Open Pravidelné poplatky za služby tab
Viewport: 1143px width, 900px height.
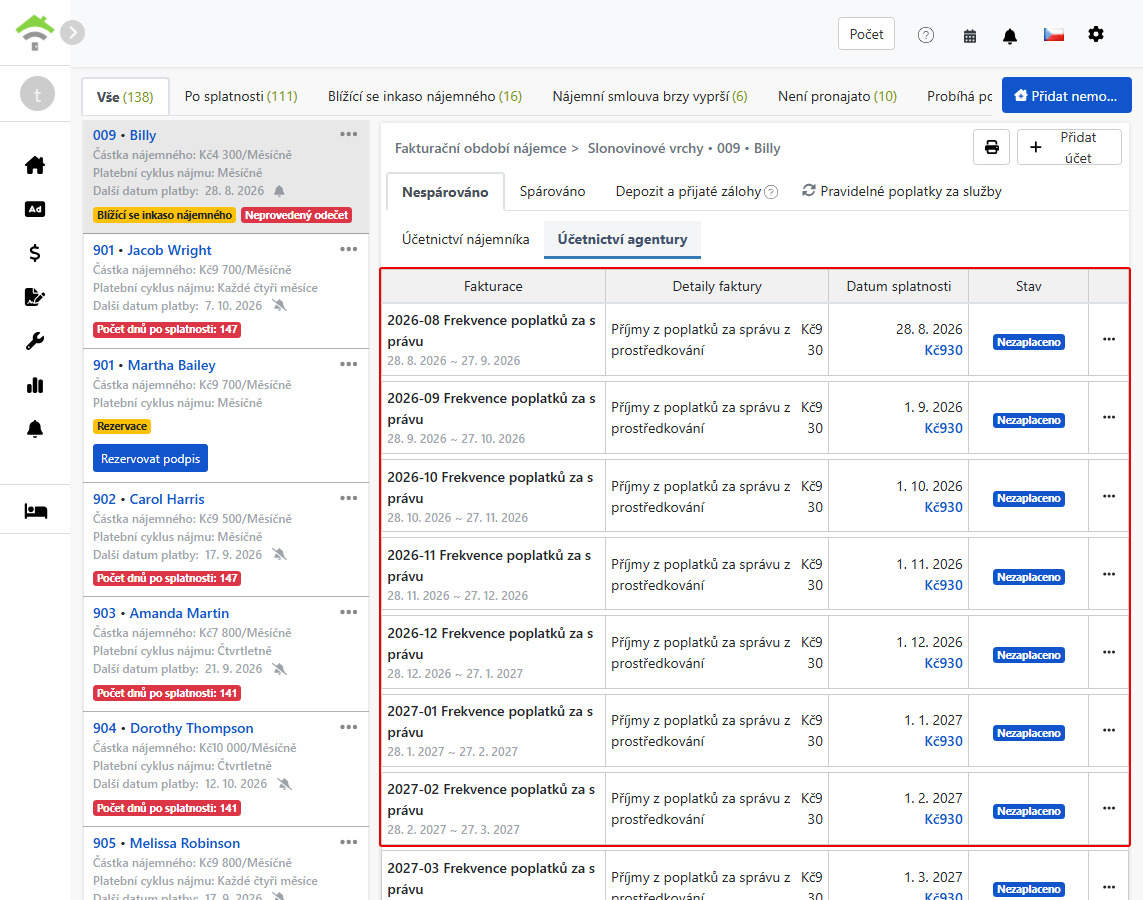pyautogui.click(x=902, y=191)
